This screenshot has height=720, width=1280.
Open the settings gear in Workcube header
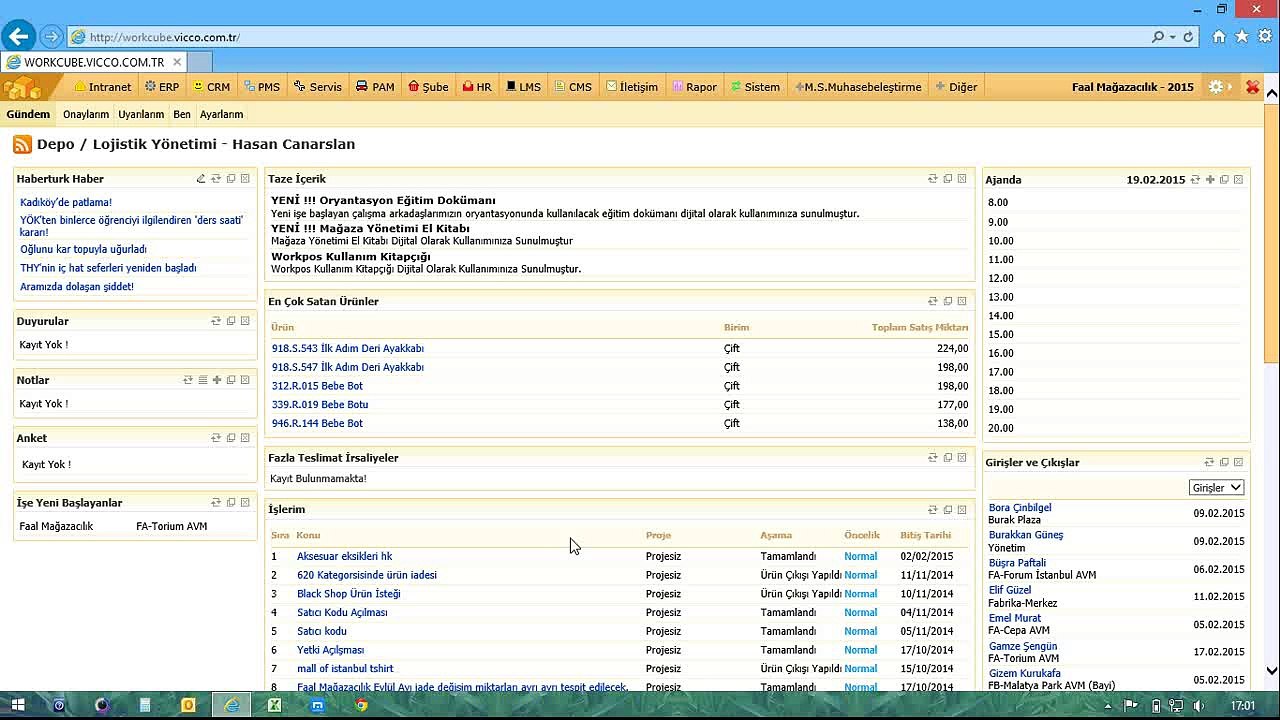coord(1216,87)
